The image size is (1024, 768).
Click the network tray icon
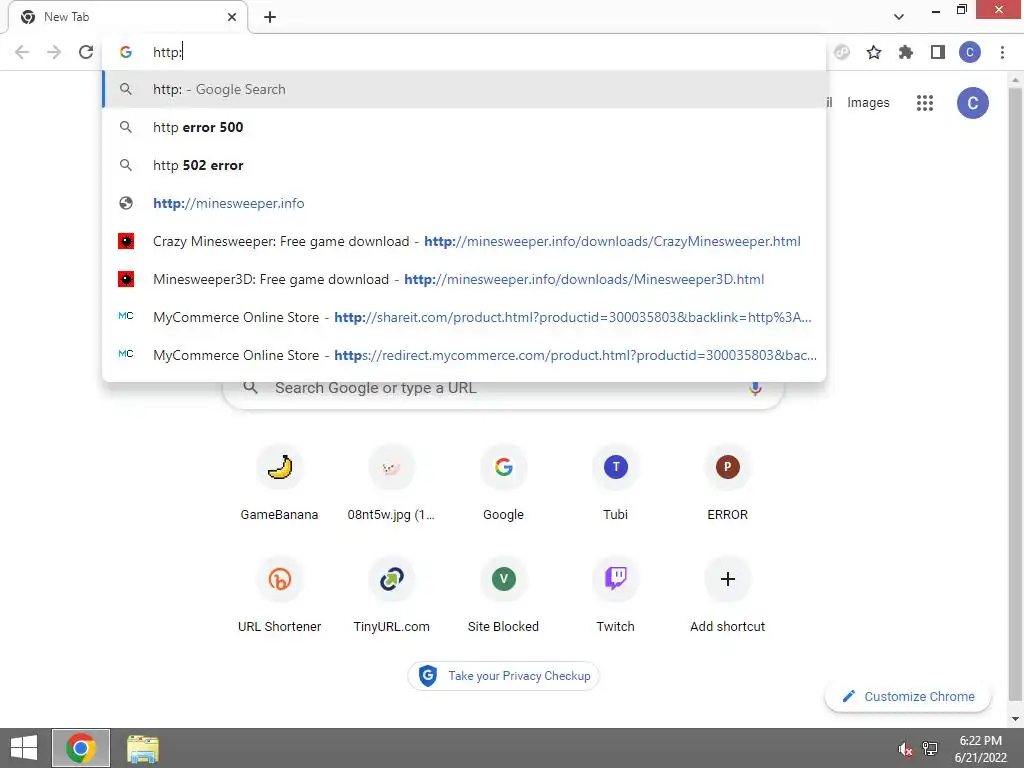pyautogui.click(x=930, y=749)
